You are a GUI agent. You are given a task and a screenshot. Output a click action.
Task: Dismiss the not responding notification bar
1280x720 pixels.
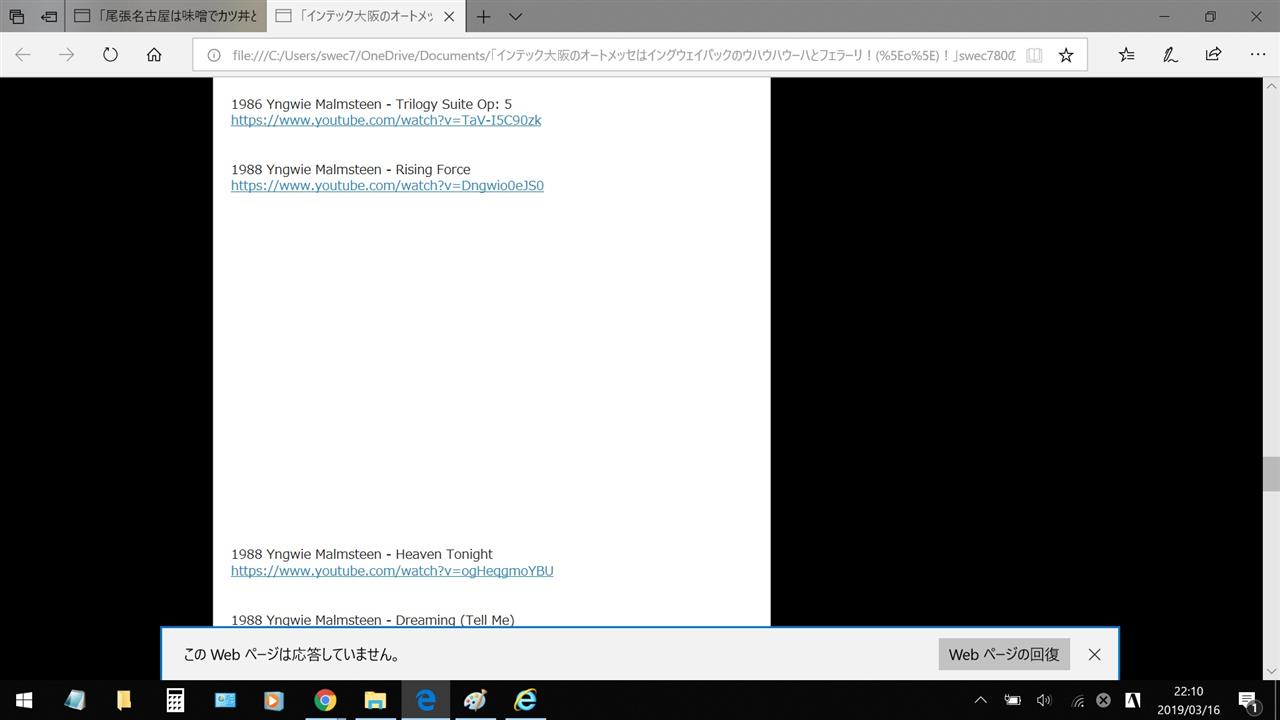[x=1094, y=655]
